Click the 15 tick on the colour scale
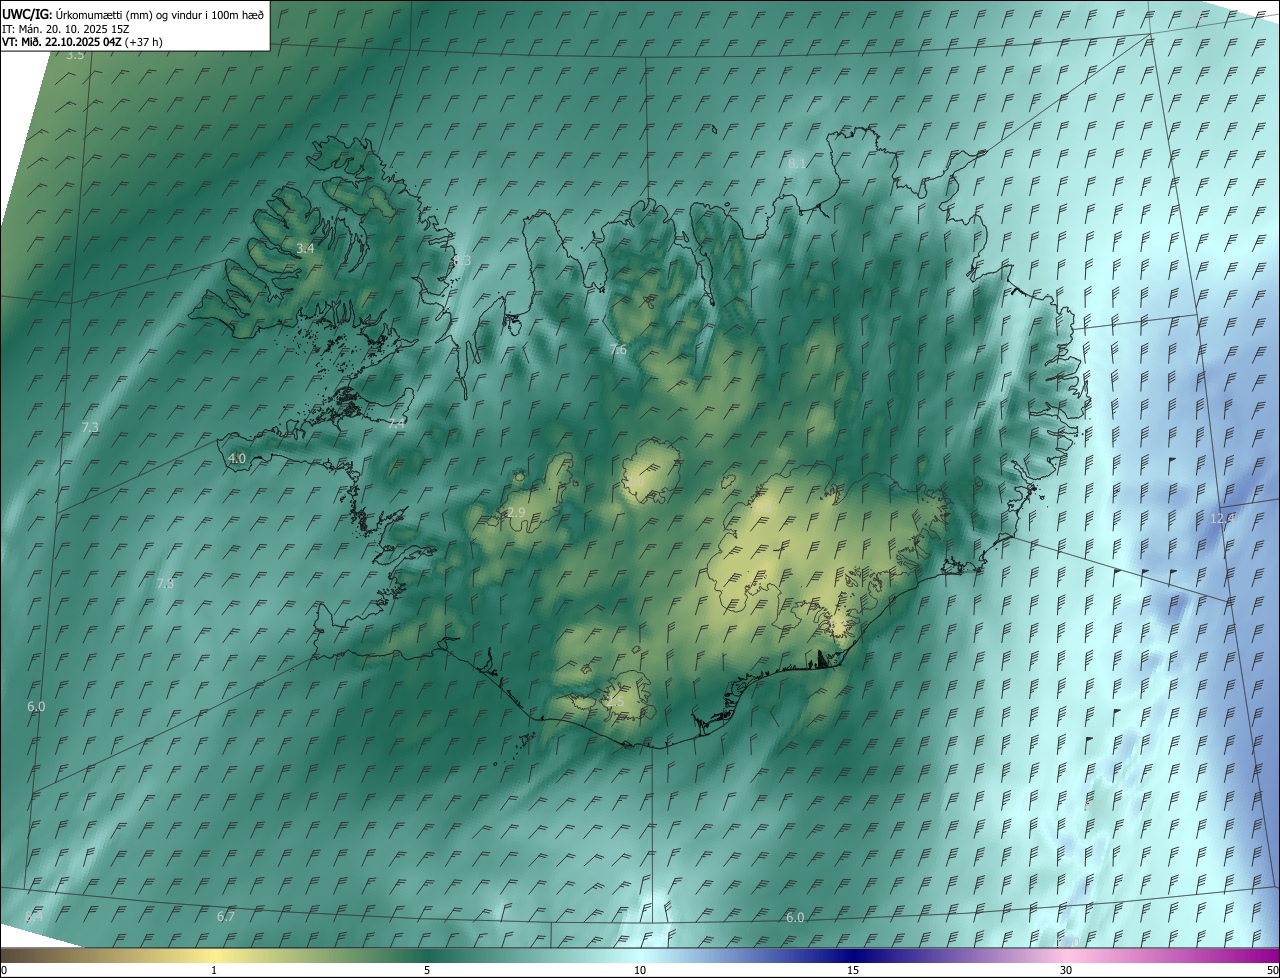The width and height of the screenshot is (1280, 978). pyautogui.click(x=853, y=970)
